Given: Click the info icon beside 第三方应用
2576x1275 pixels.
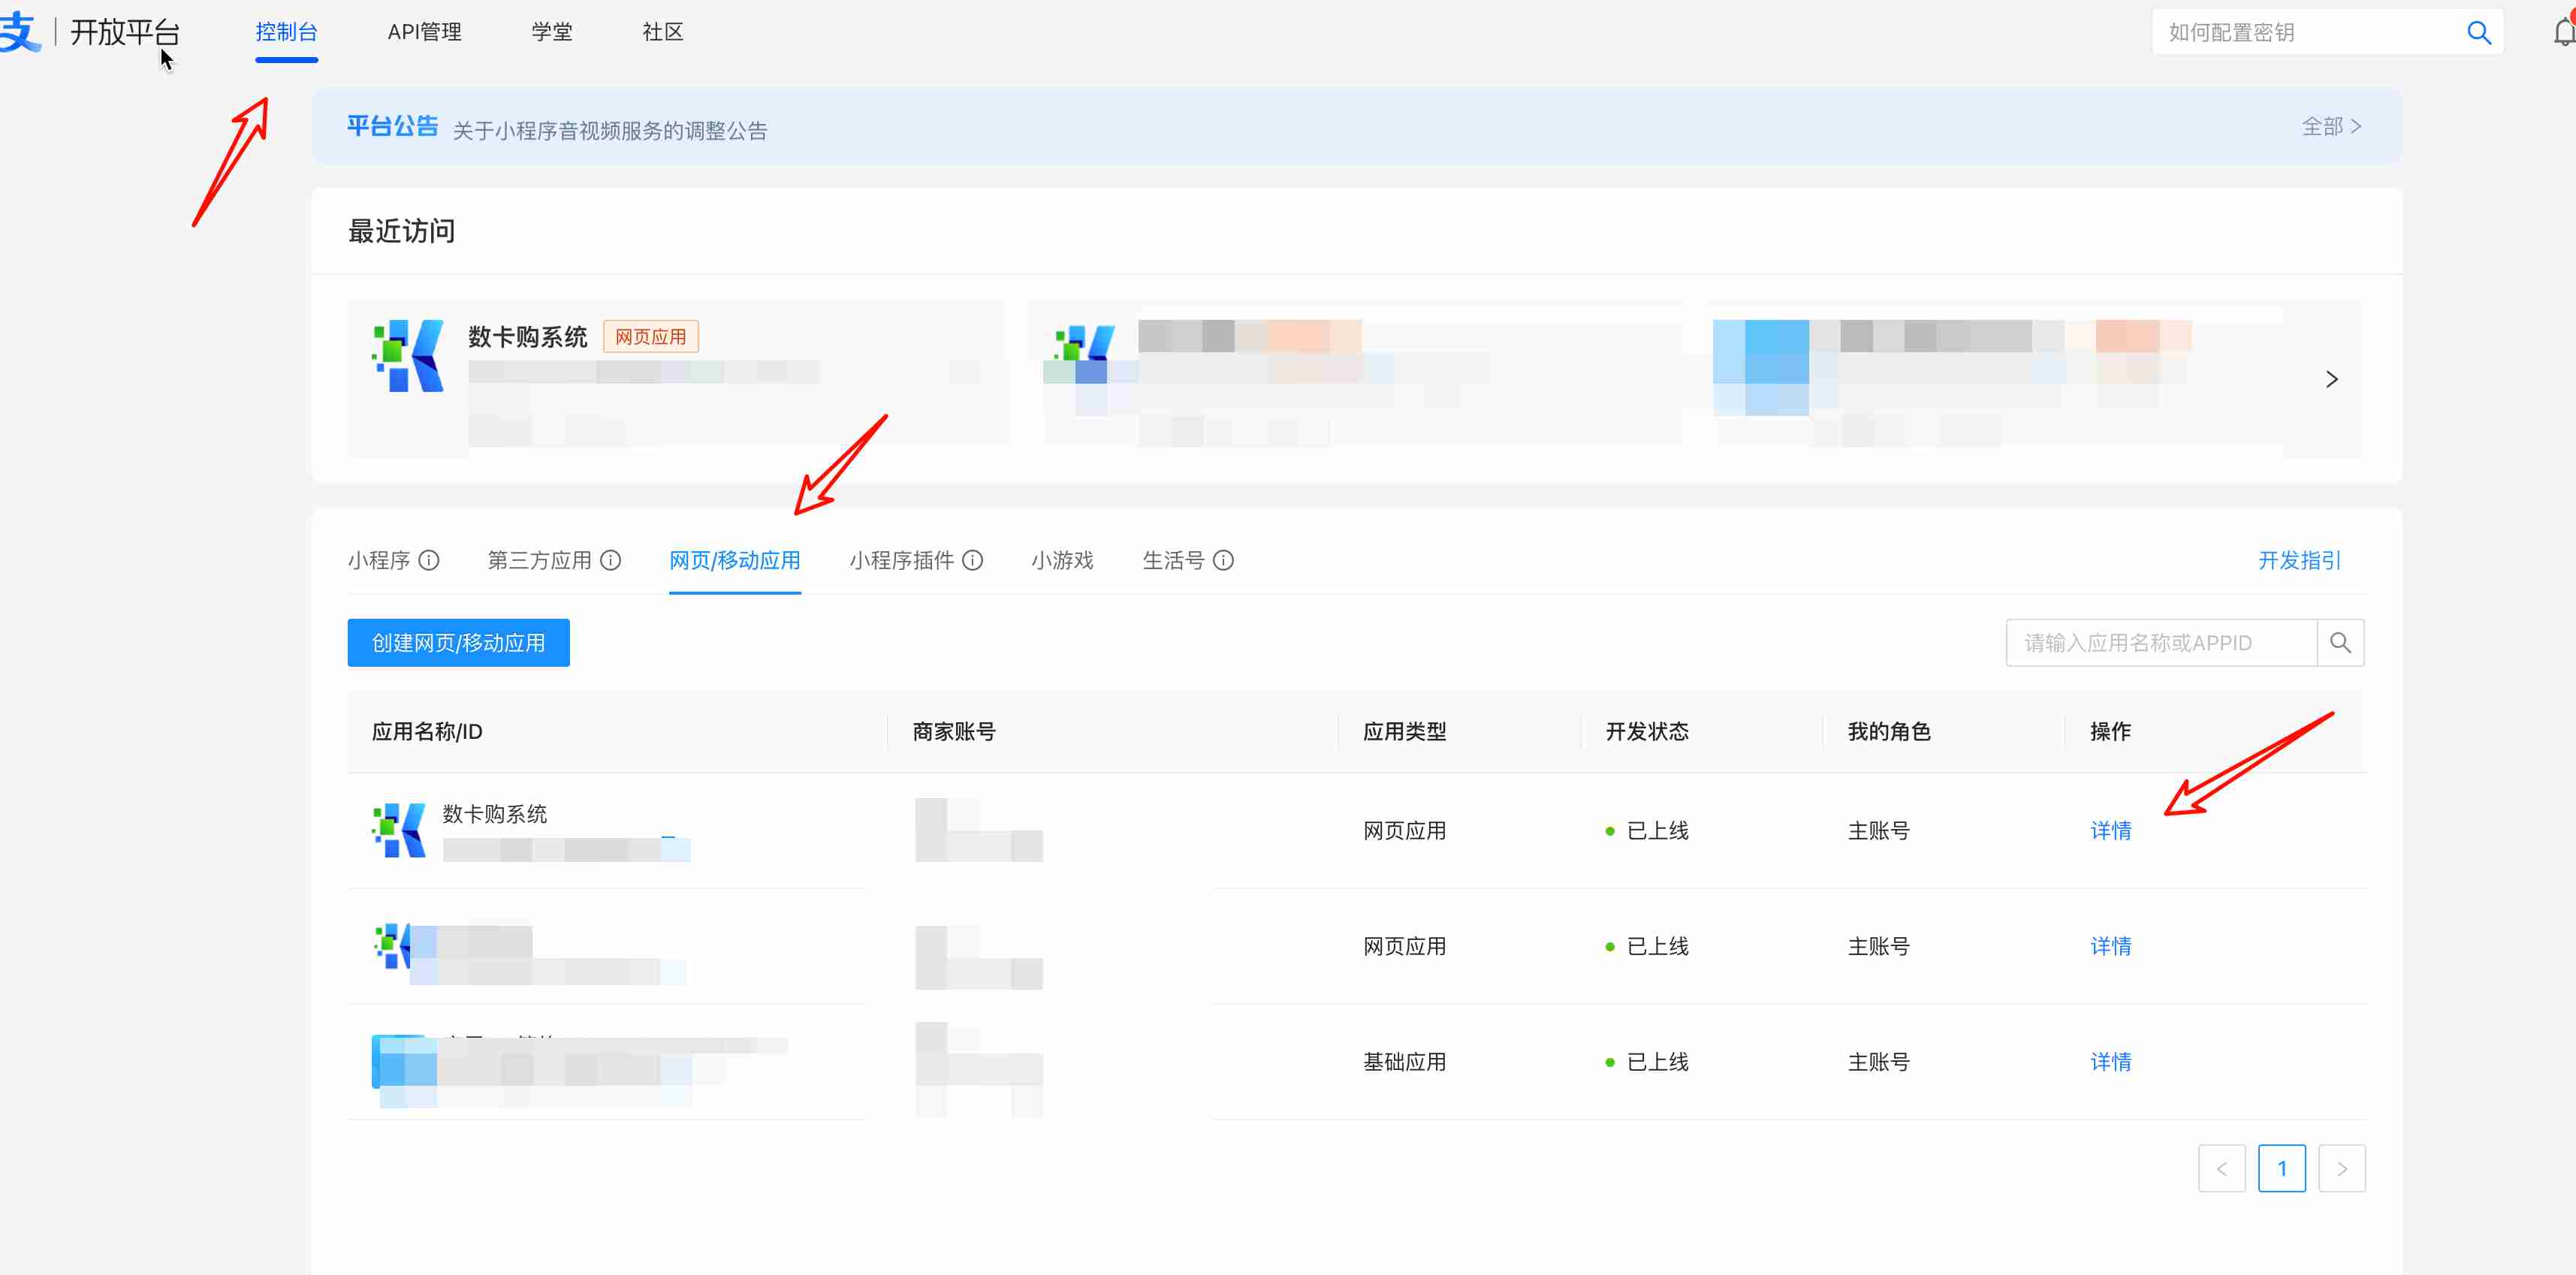Looking at the screenshot, I should [x=610, y=560].
